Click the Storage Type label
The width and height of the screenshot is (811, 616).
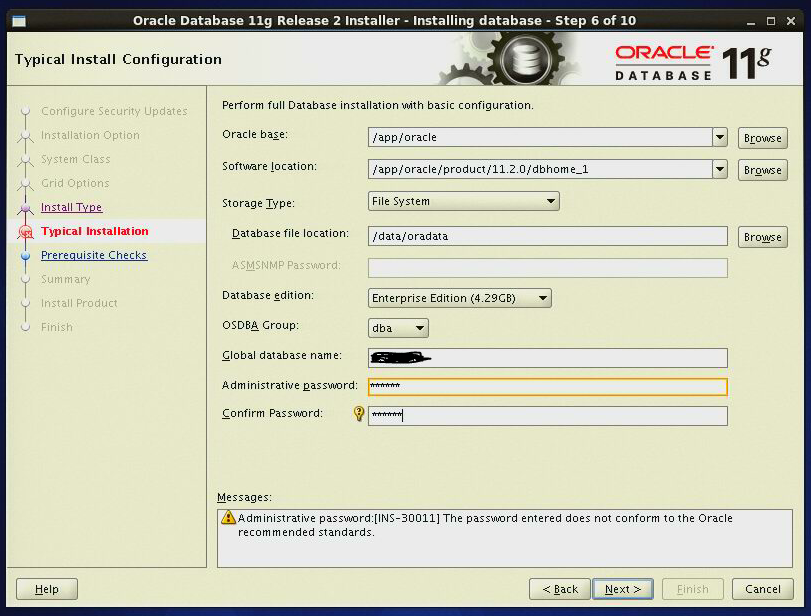[258, 203]
